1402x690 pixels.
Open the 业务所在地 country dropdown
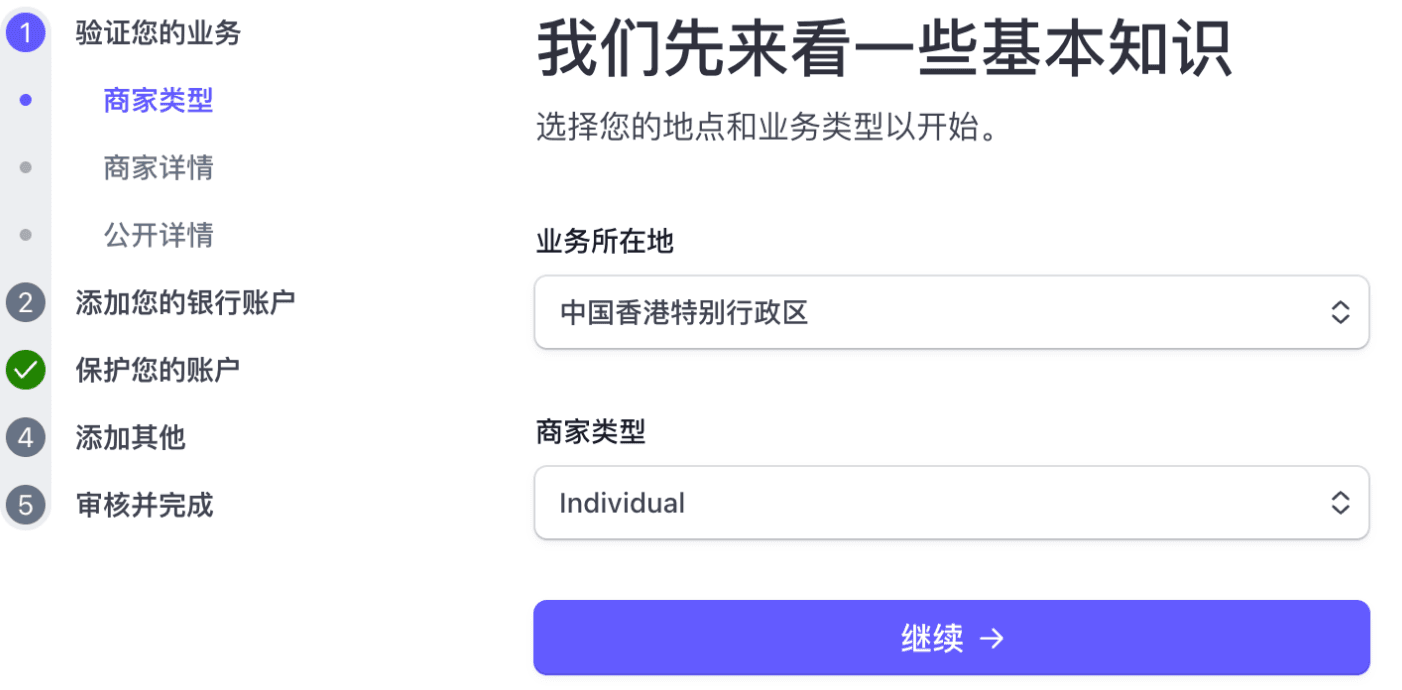tap(950, 313)
